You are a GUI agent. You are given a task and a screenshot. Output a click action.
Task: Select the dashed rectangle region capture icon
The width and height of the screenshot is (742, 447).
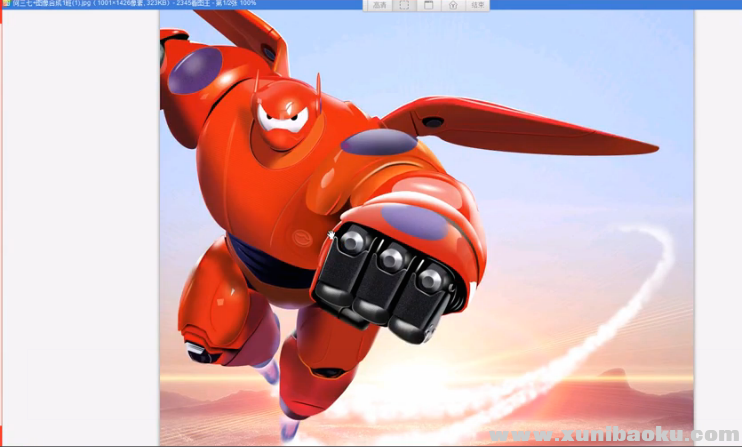tap(405, 5)
